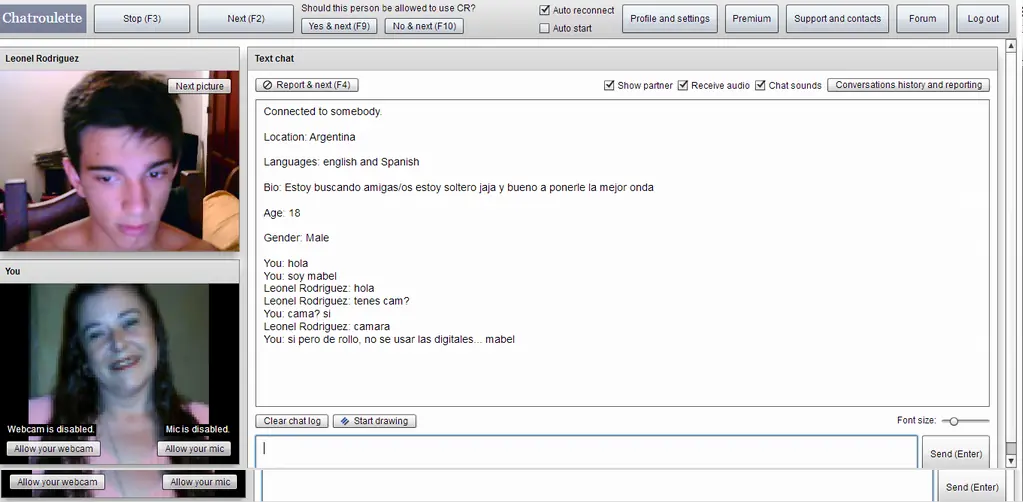
Task: Click the 'You' panel header
Action: click(120, 271)
